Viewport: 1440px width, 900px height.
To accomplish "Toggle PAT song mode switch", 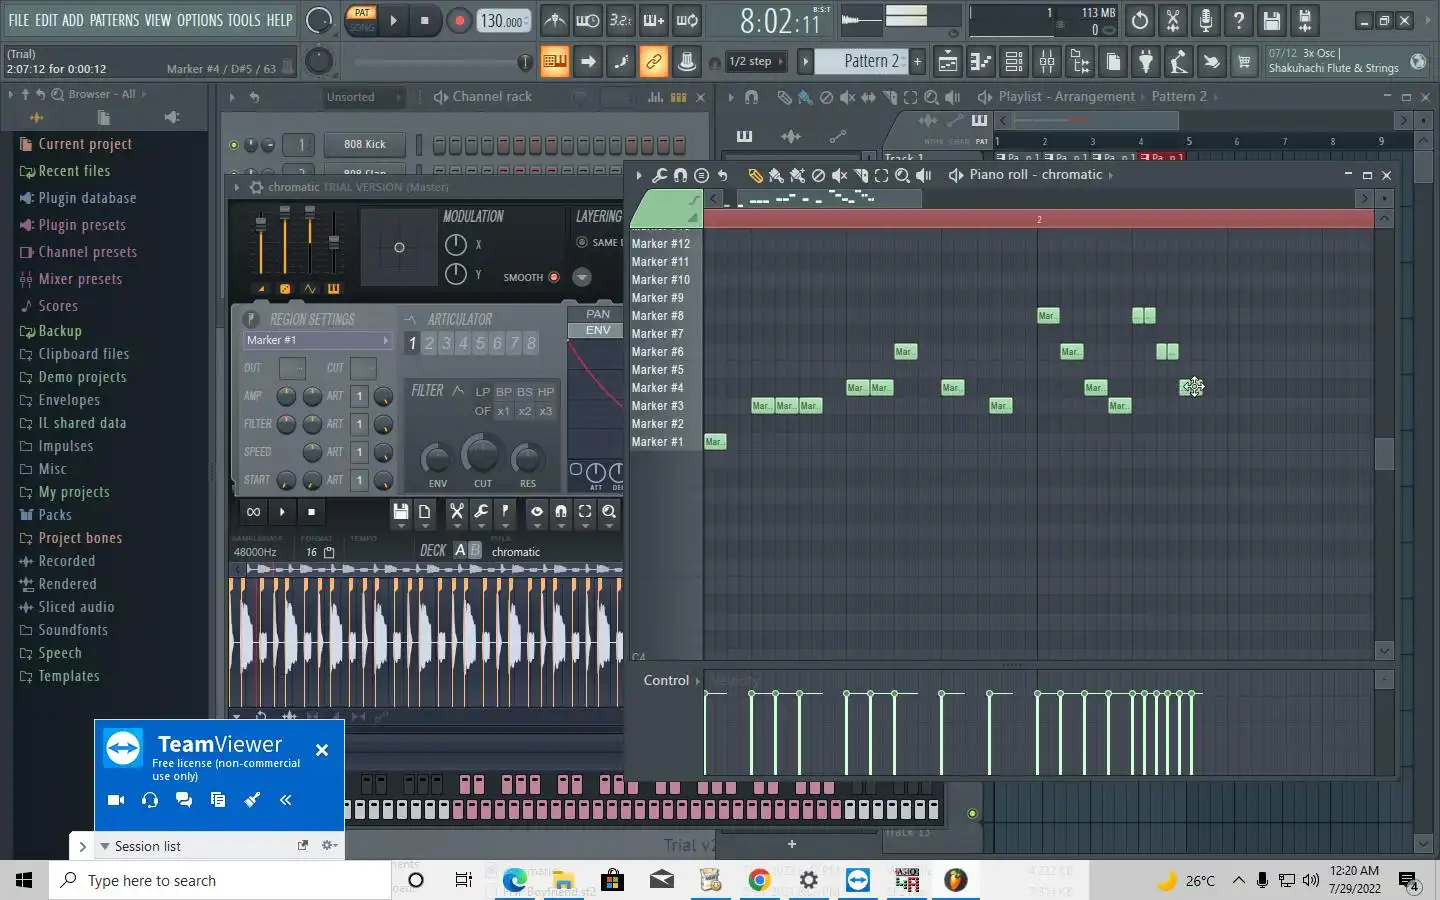I will click(x=361, y=20).
